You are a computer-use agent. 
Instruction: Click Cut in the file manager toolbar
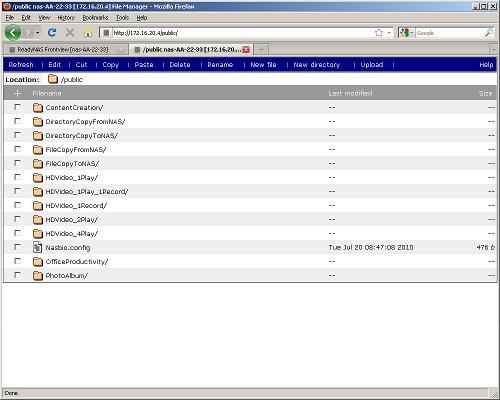(82, 65)
